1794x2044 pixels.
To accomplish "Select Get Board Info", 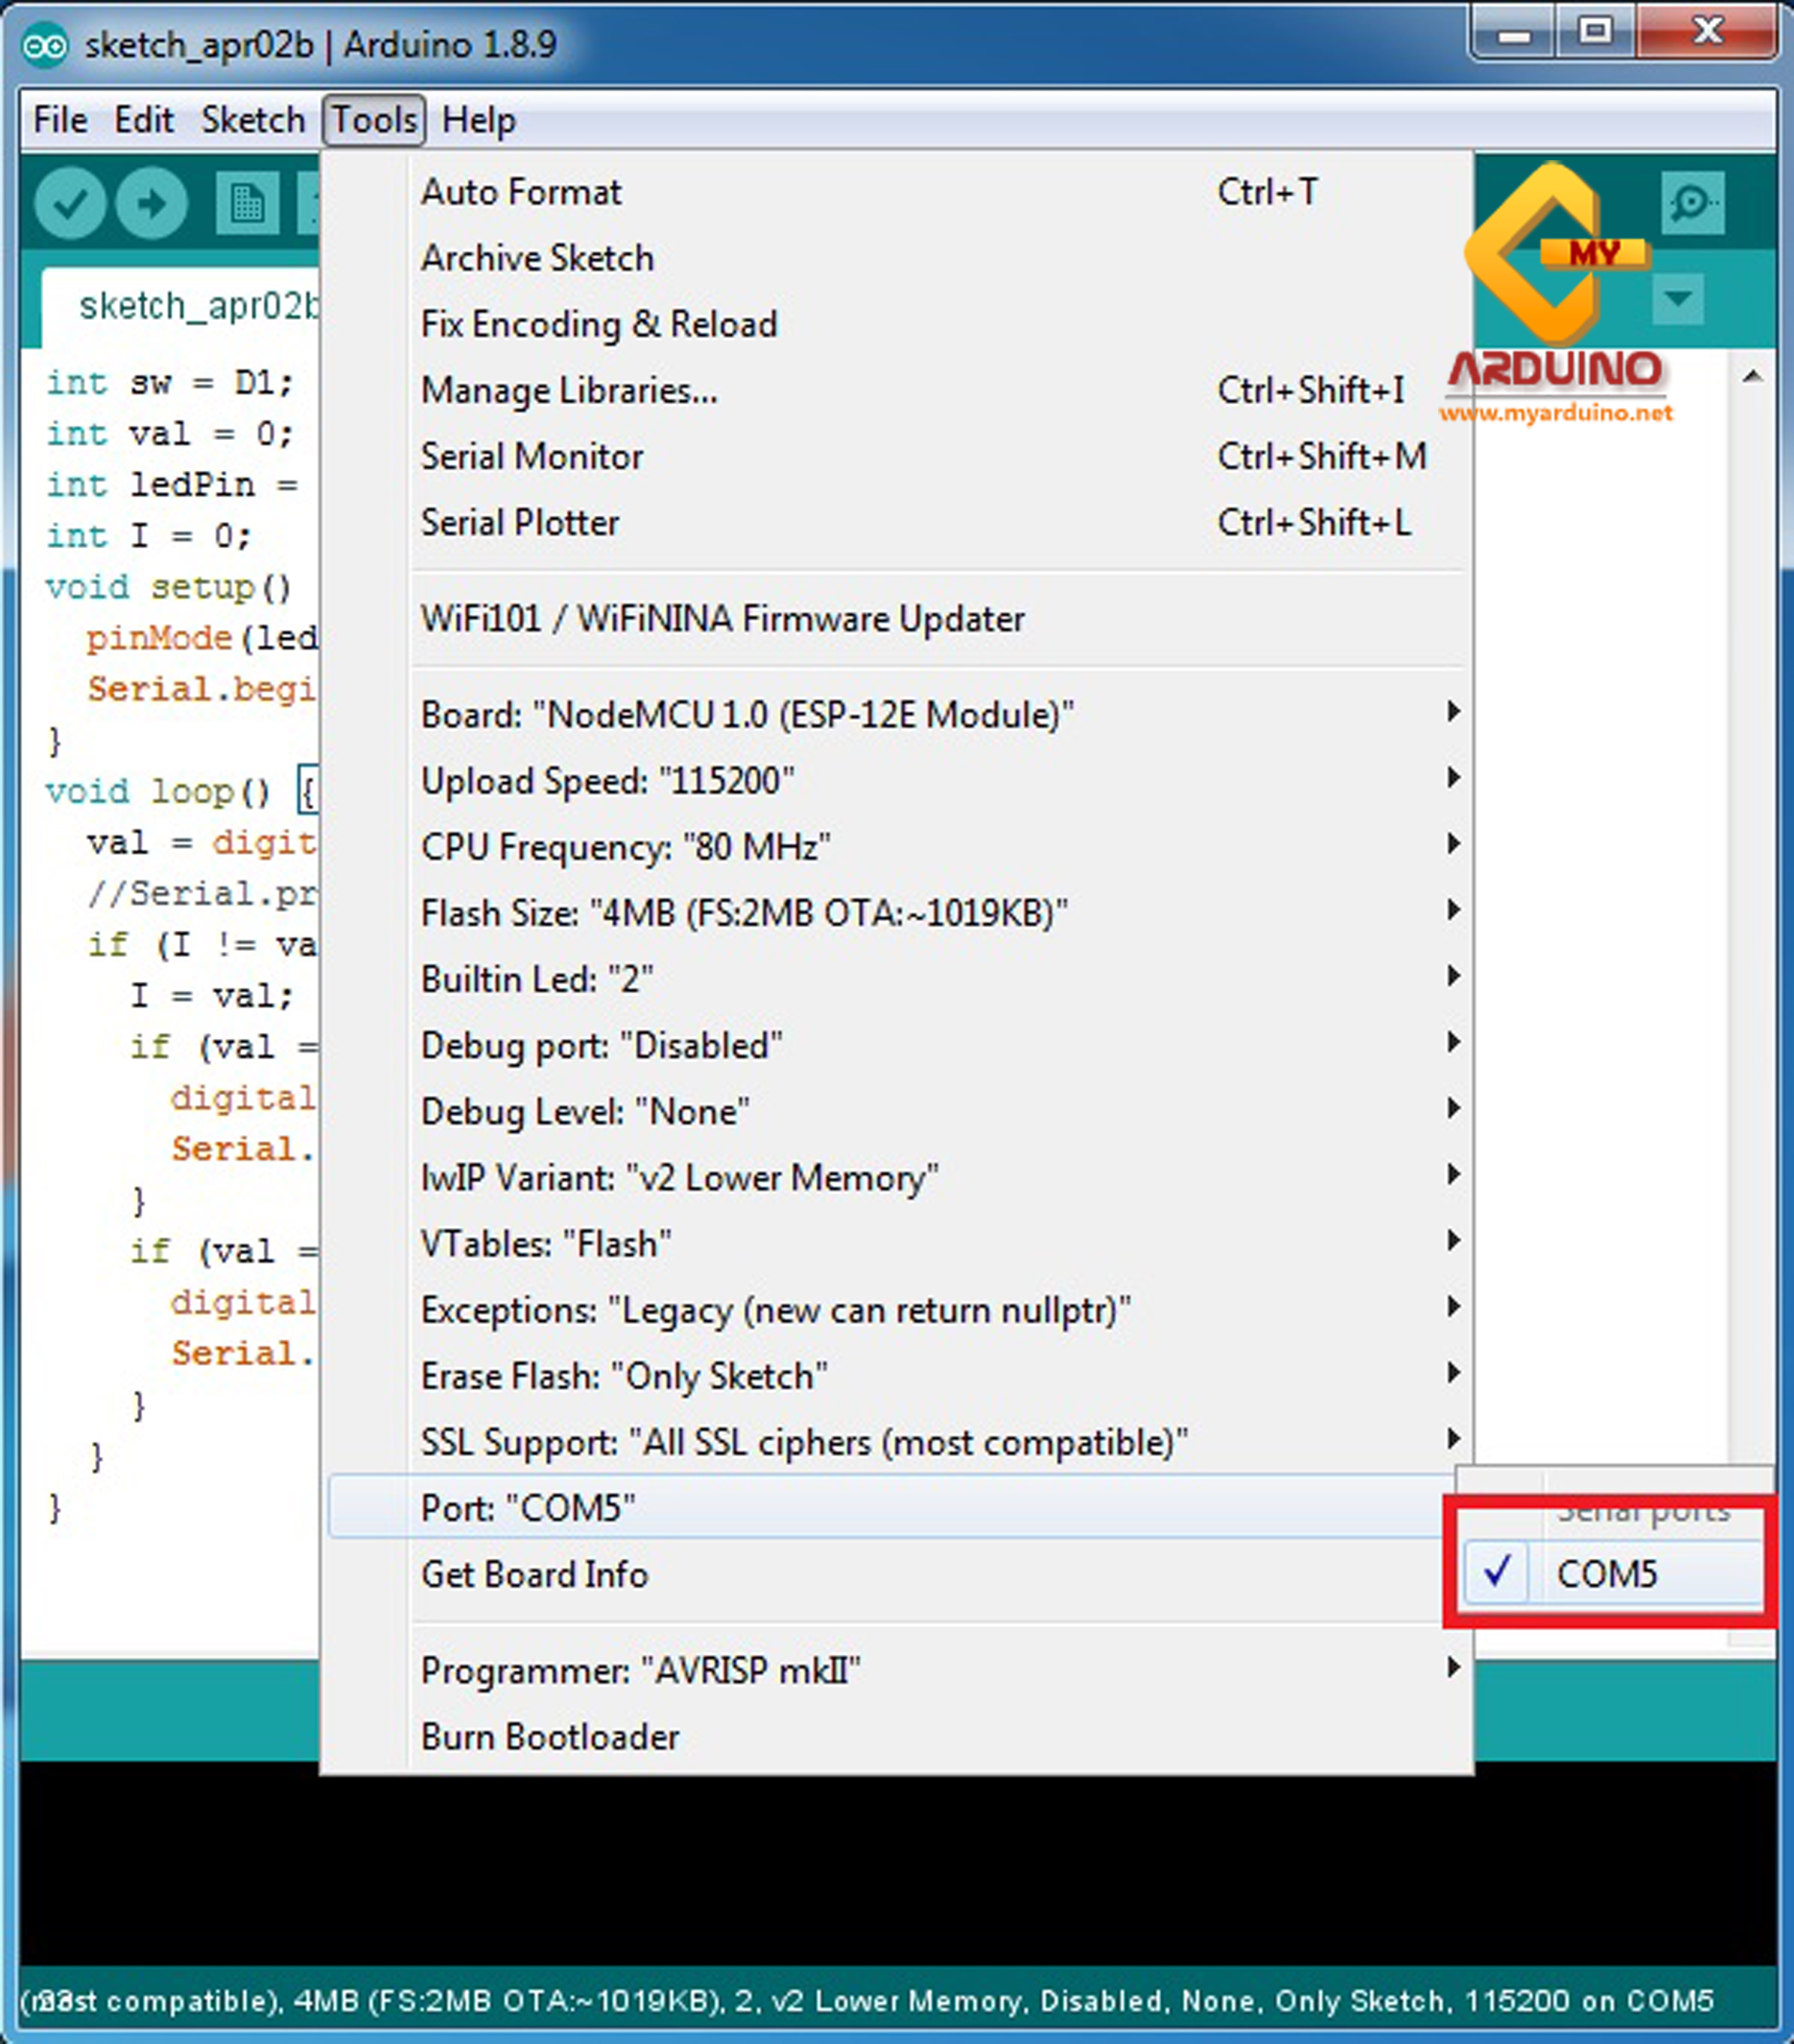I will pos(534,1574).
